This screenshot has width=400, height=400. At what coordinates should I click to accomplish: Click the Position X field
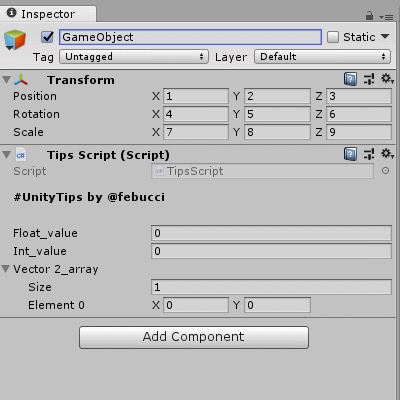point(196,96)
